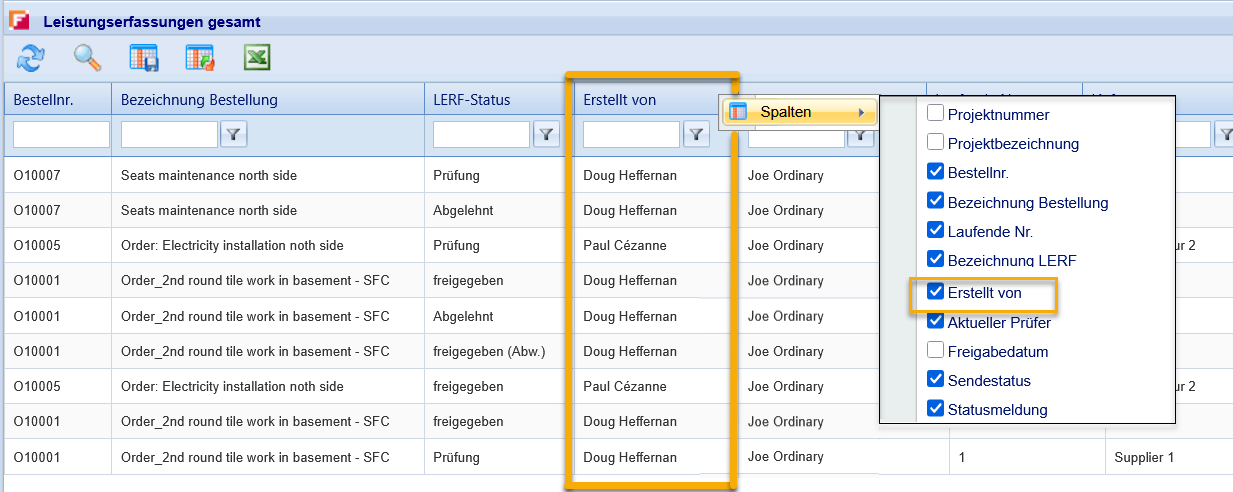Uncheck the Erstellt von column checkbox
Screen dimensions: 1233x492
click(x=936, y=293)
